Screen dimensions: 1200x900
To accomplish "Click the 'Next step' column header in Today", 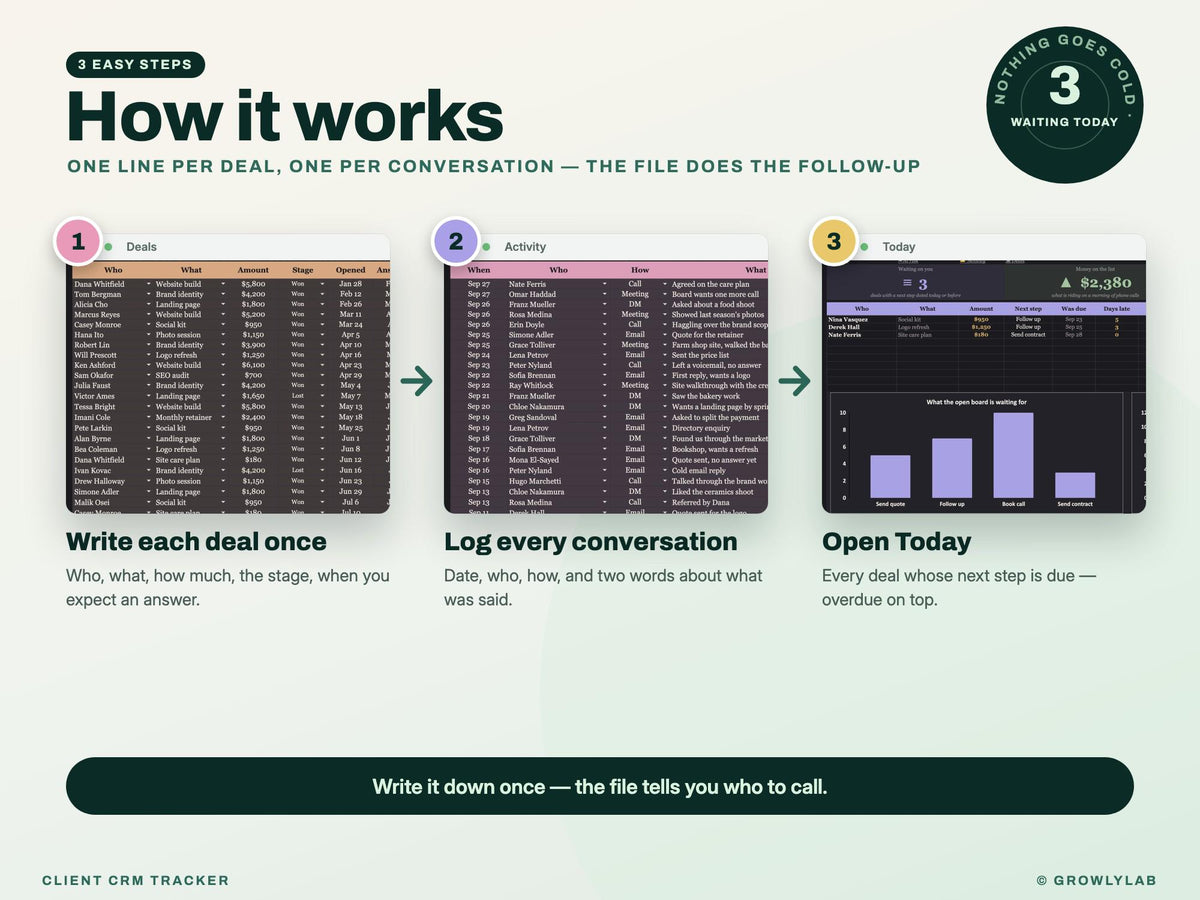I will [x=1028, y=309].
